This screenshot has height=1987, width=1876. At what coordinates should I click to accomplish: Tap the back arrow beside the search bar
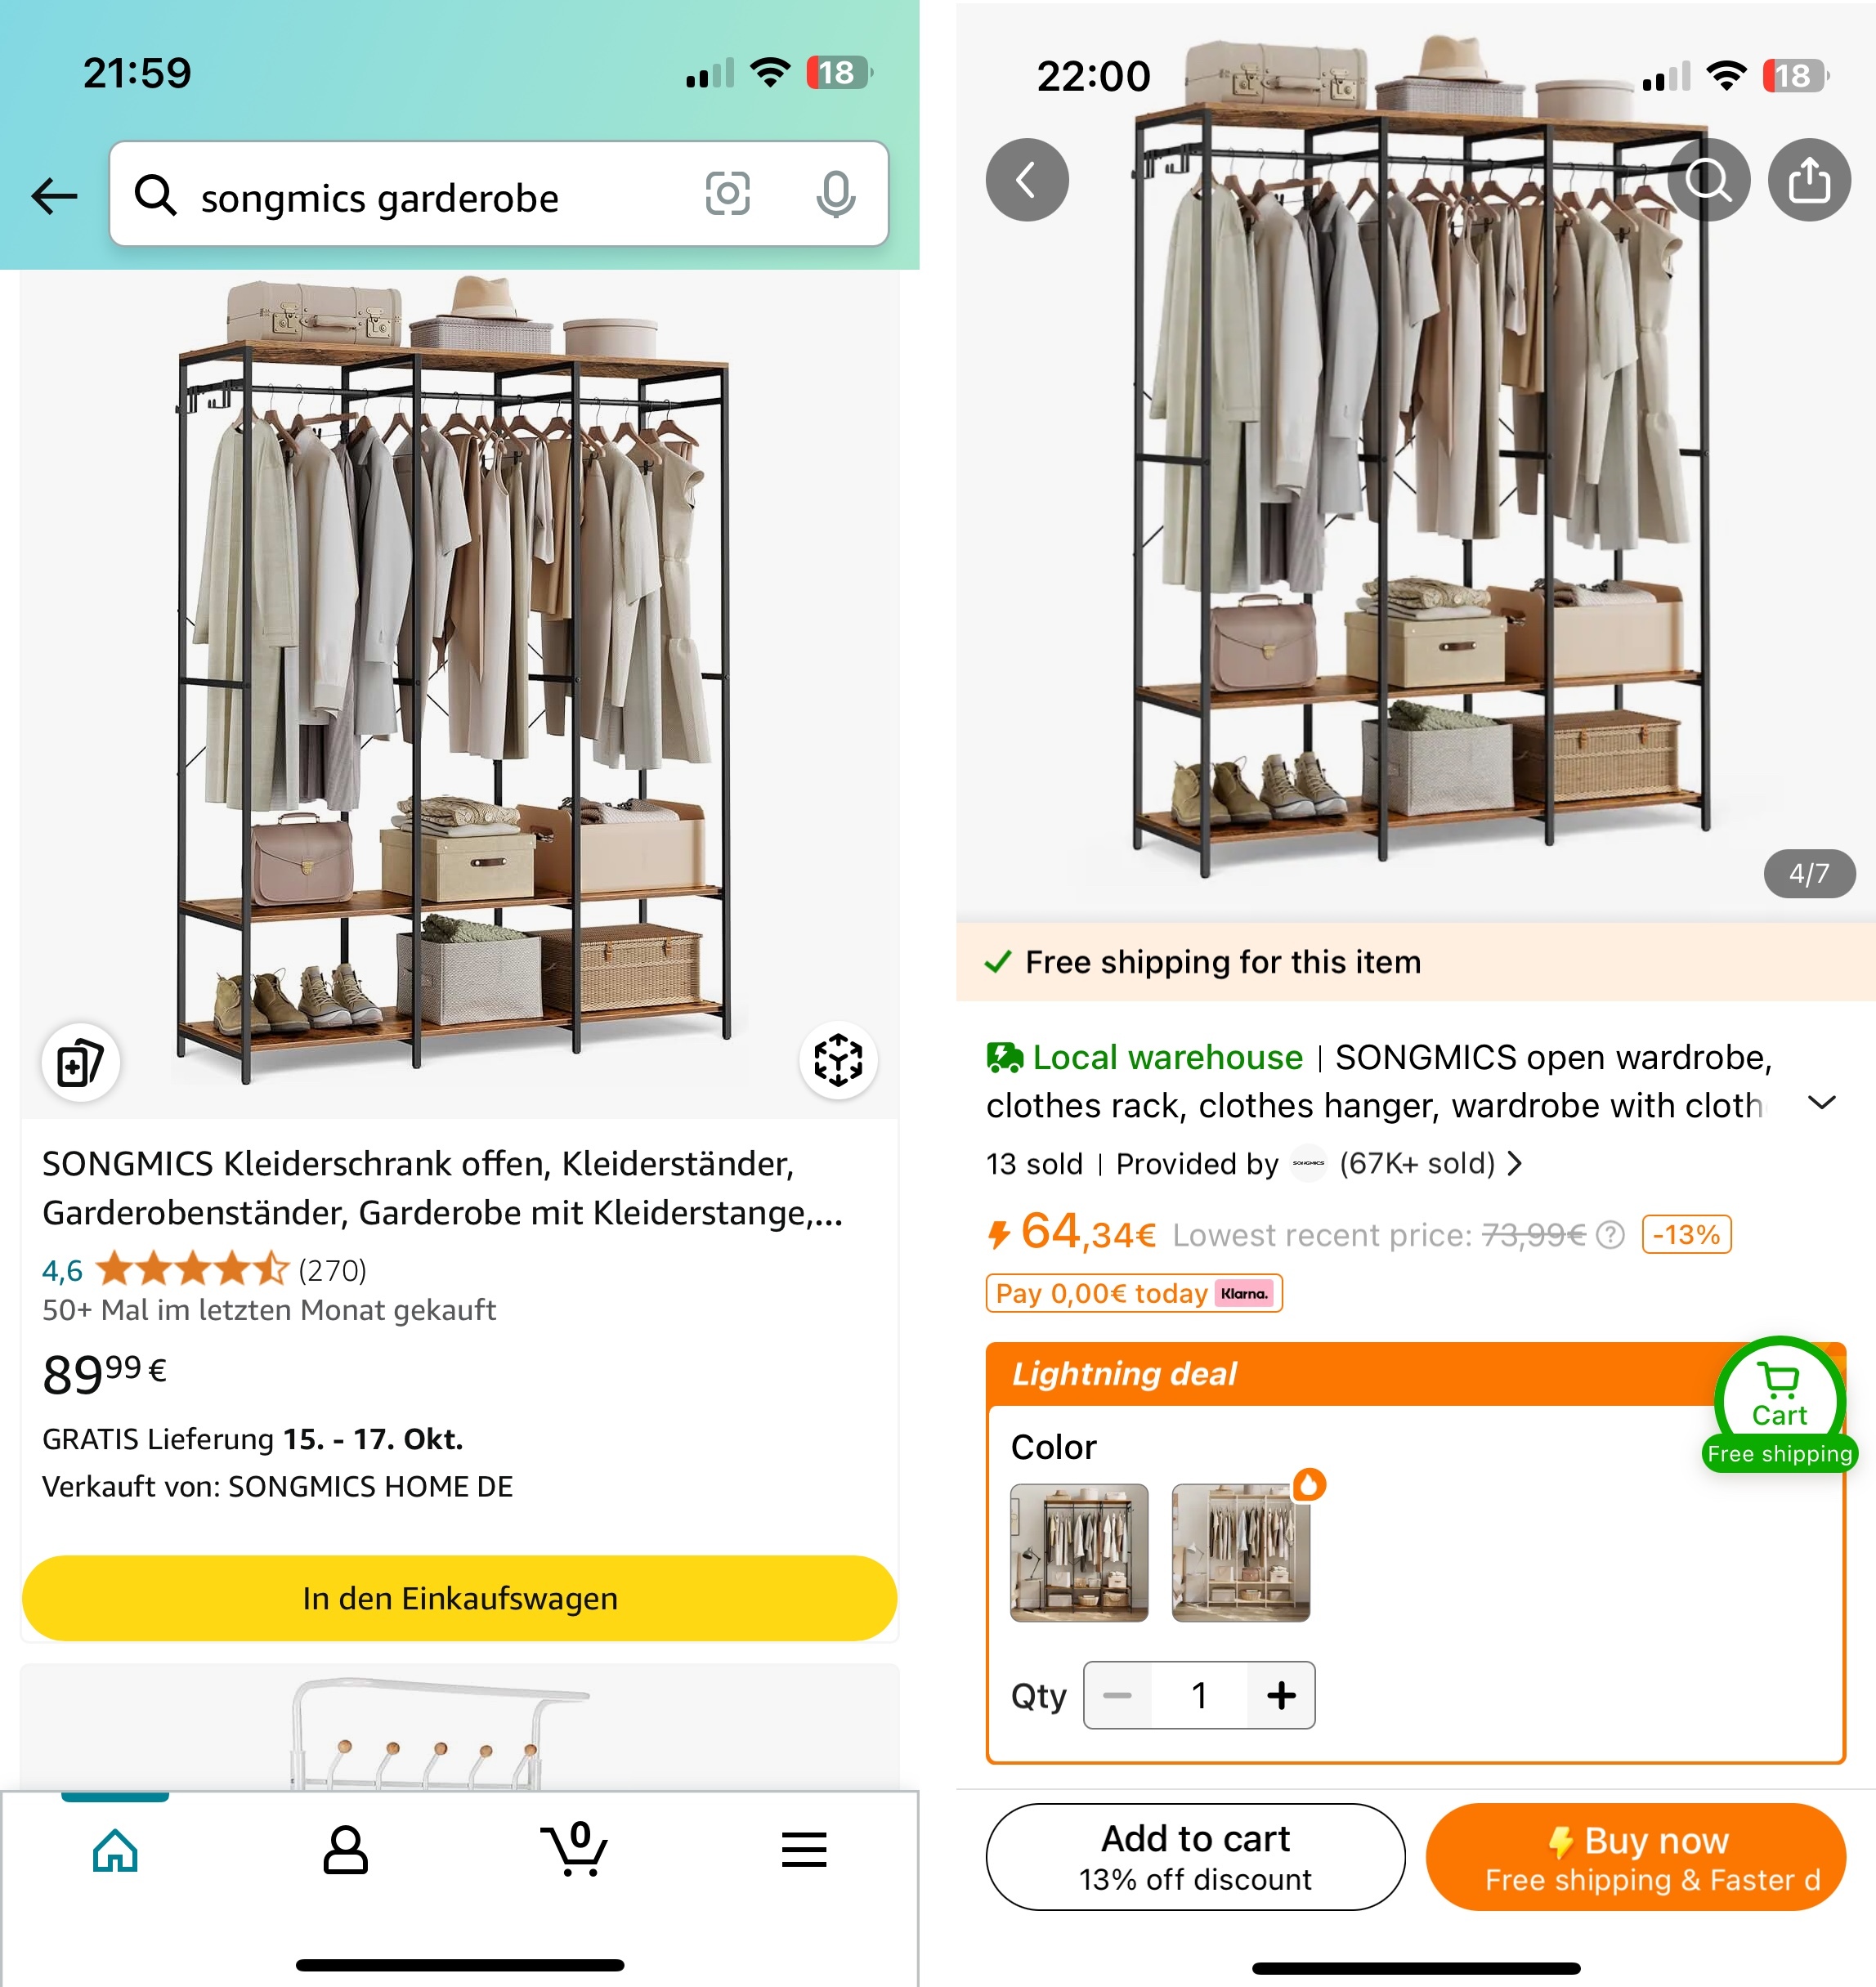(x=54, y=196)
